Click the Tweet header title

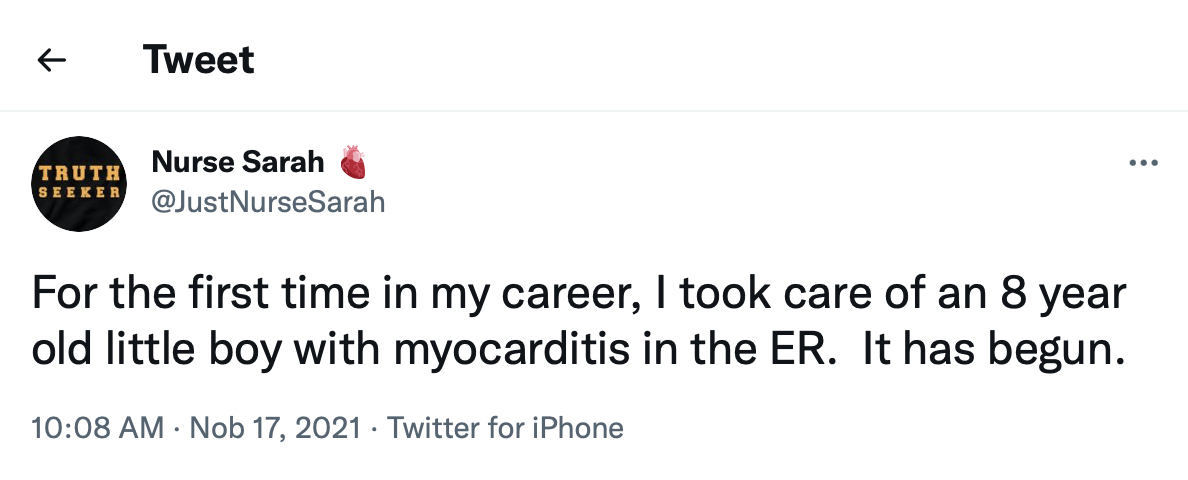click(199, 59)
